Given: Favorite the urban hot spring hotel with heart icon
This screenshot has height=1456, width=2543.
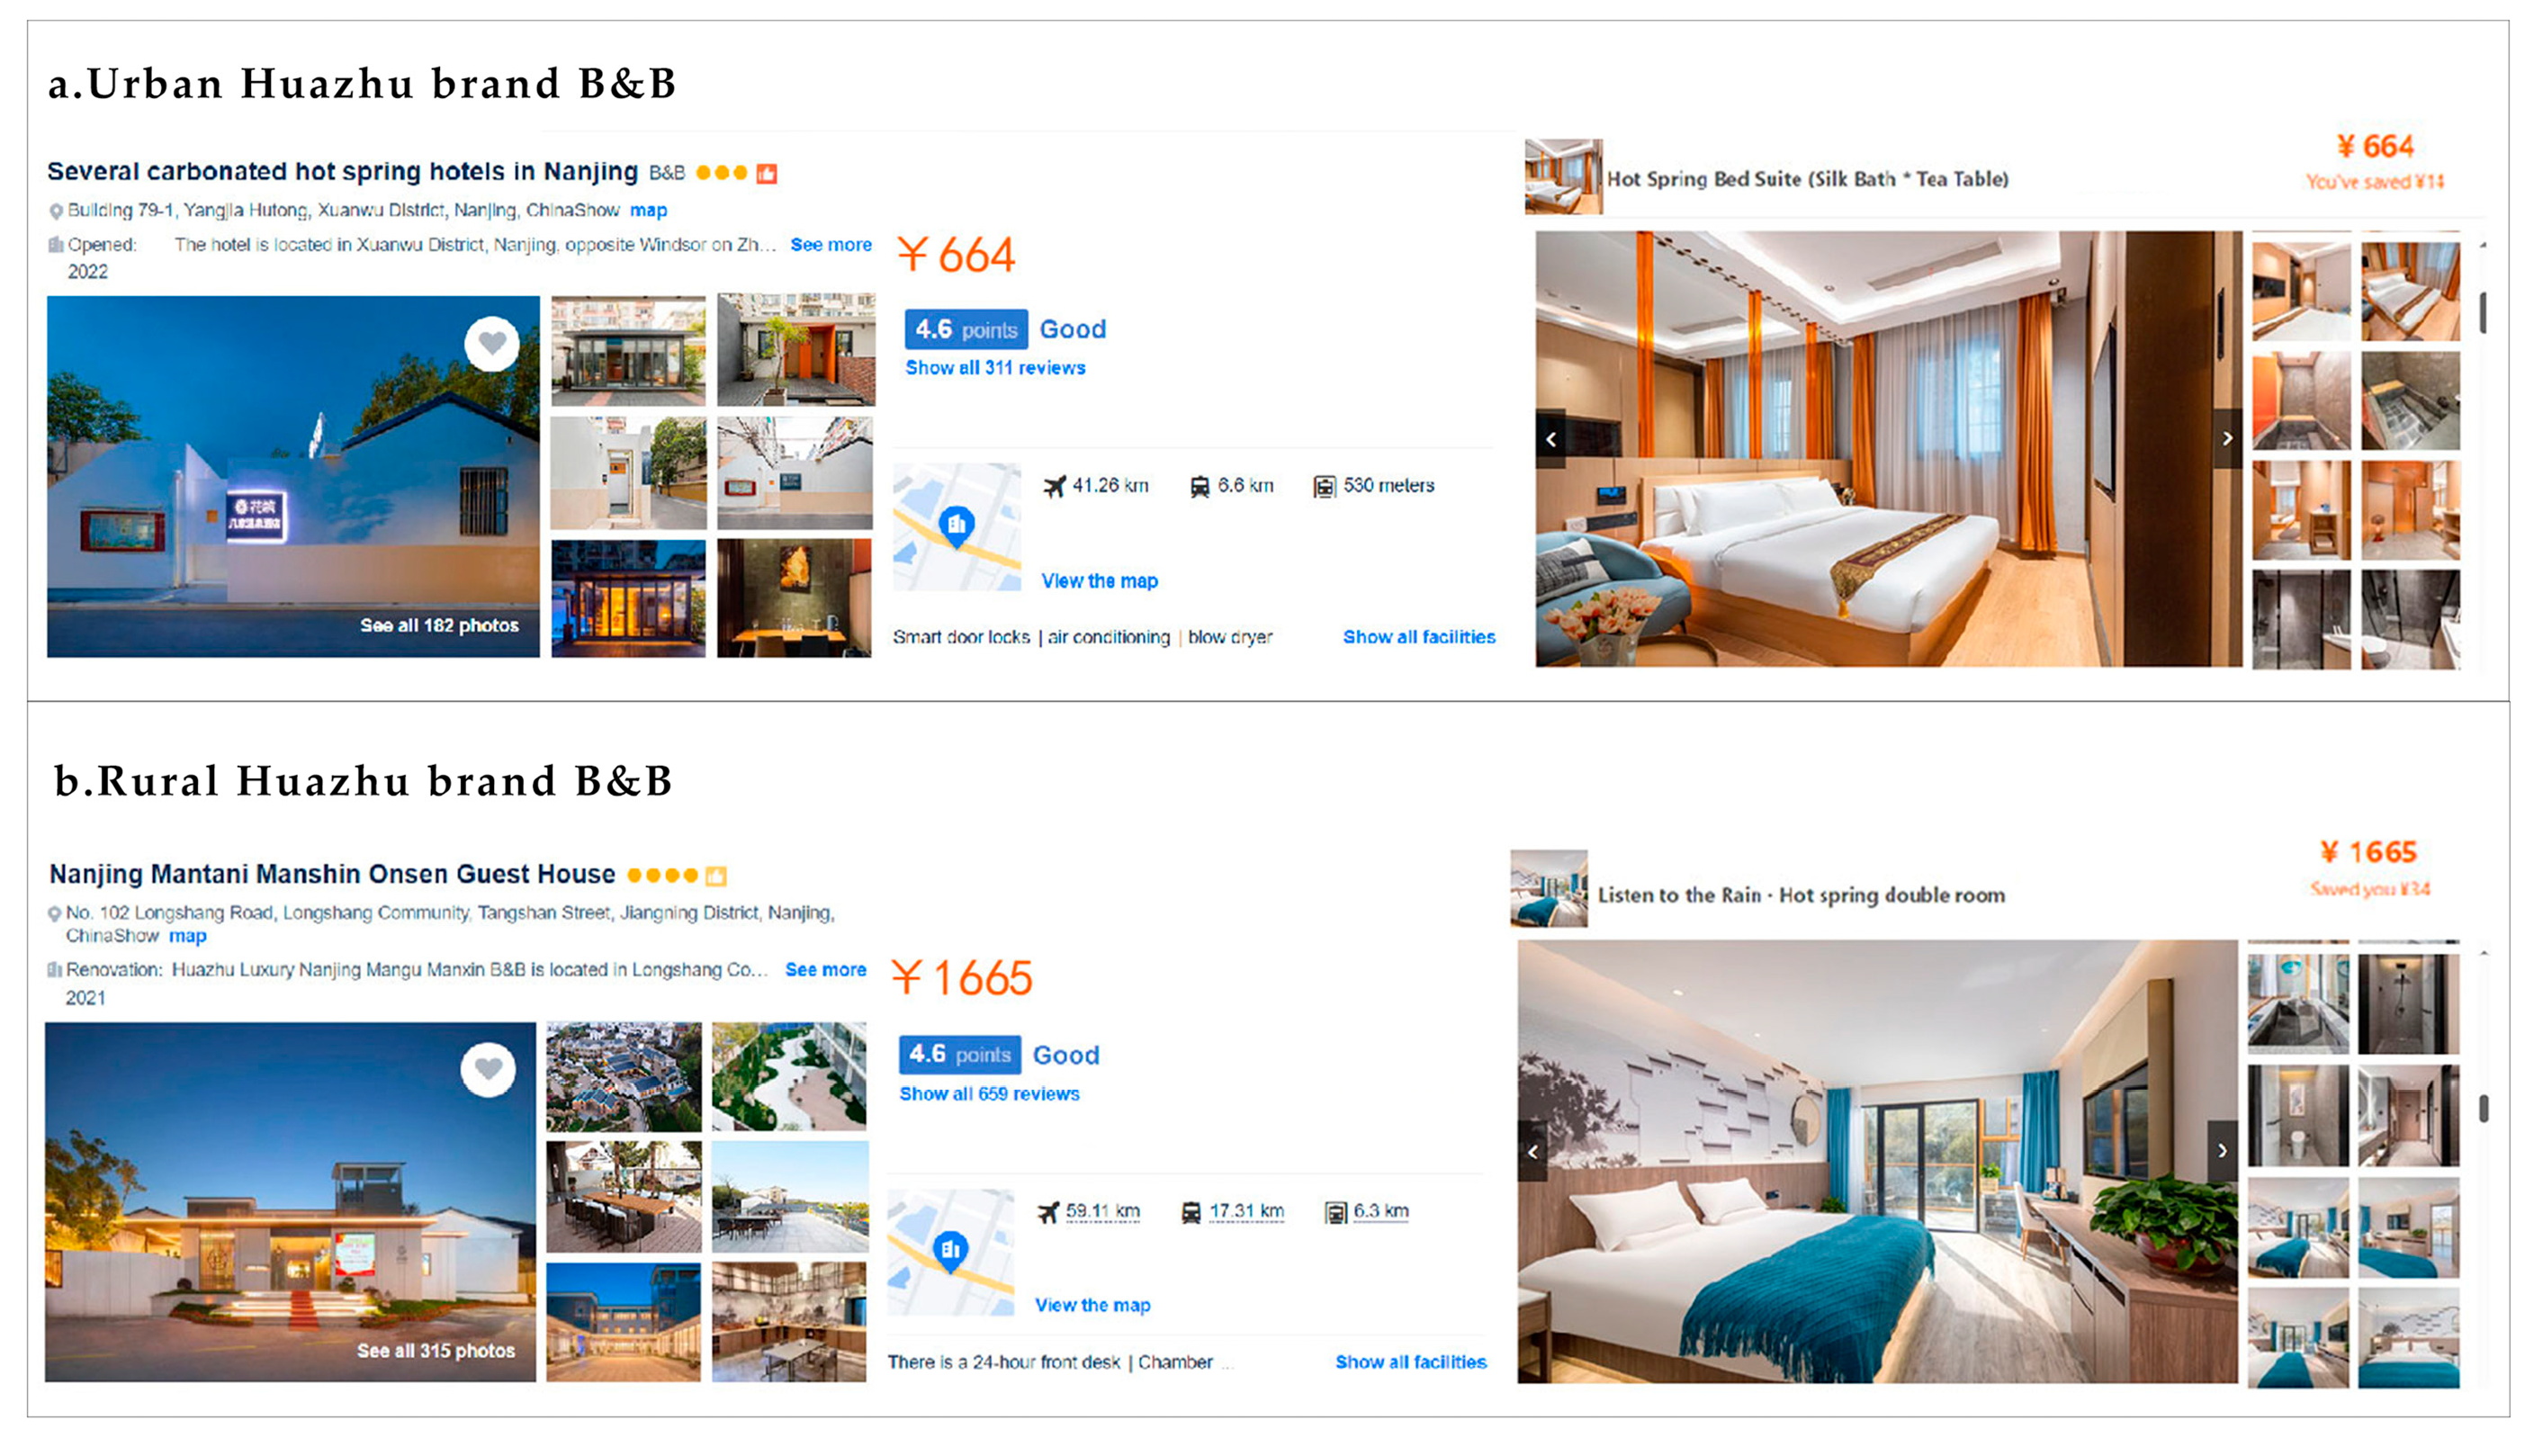Looking at the screenshot, I should 492,344.
